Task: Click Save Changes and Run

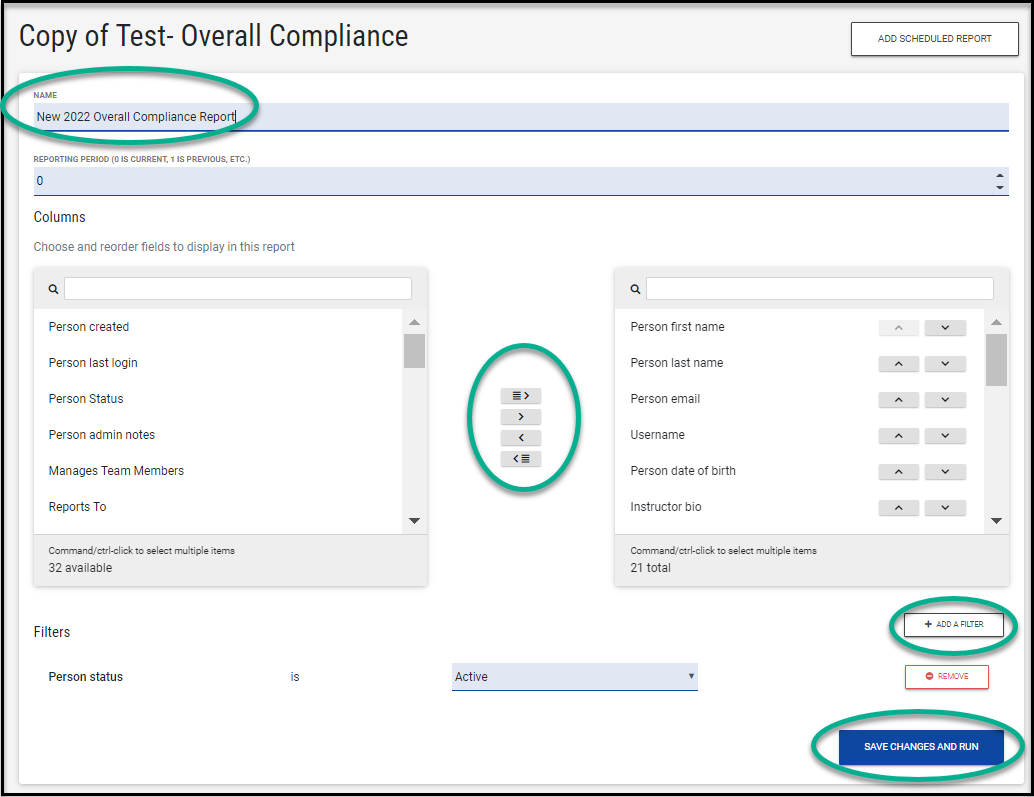Action: [x=920, y=746]
